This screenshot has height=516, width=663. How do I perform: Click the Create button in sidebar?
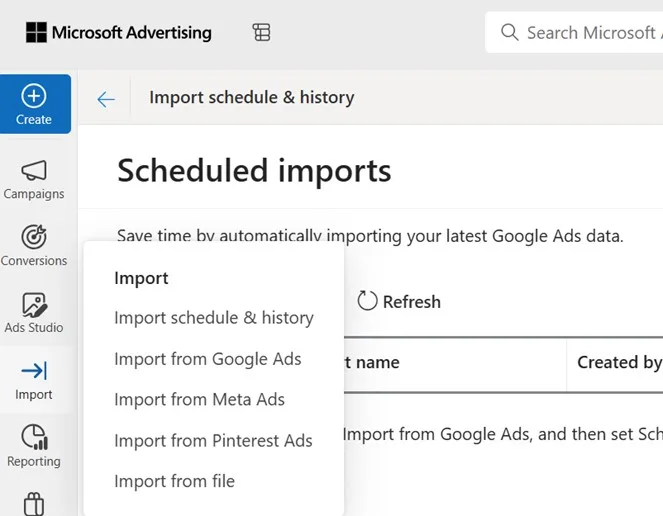tap(35, 104)
